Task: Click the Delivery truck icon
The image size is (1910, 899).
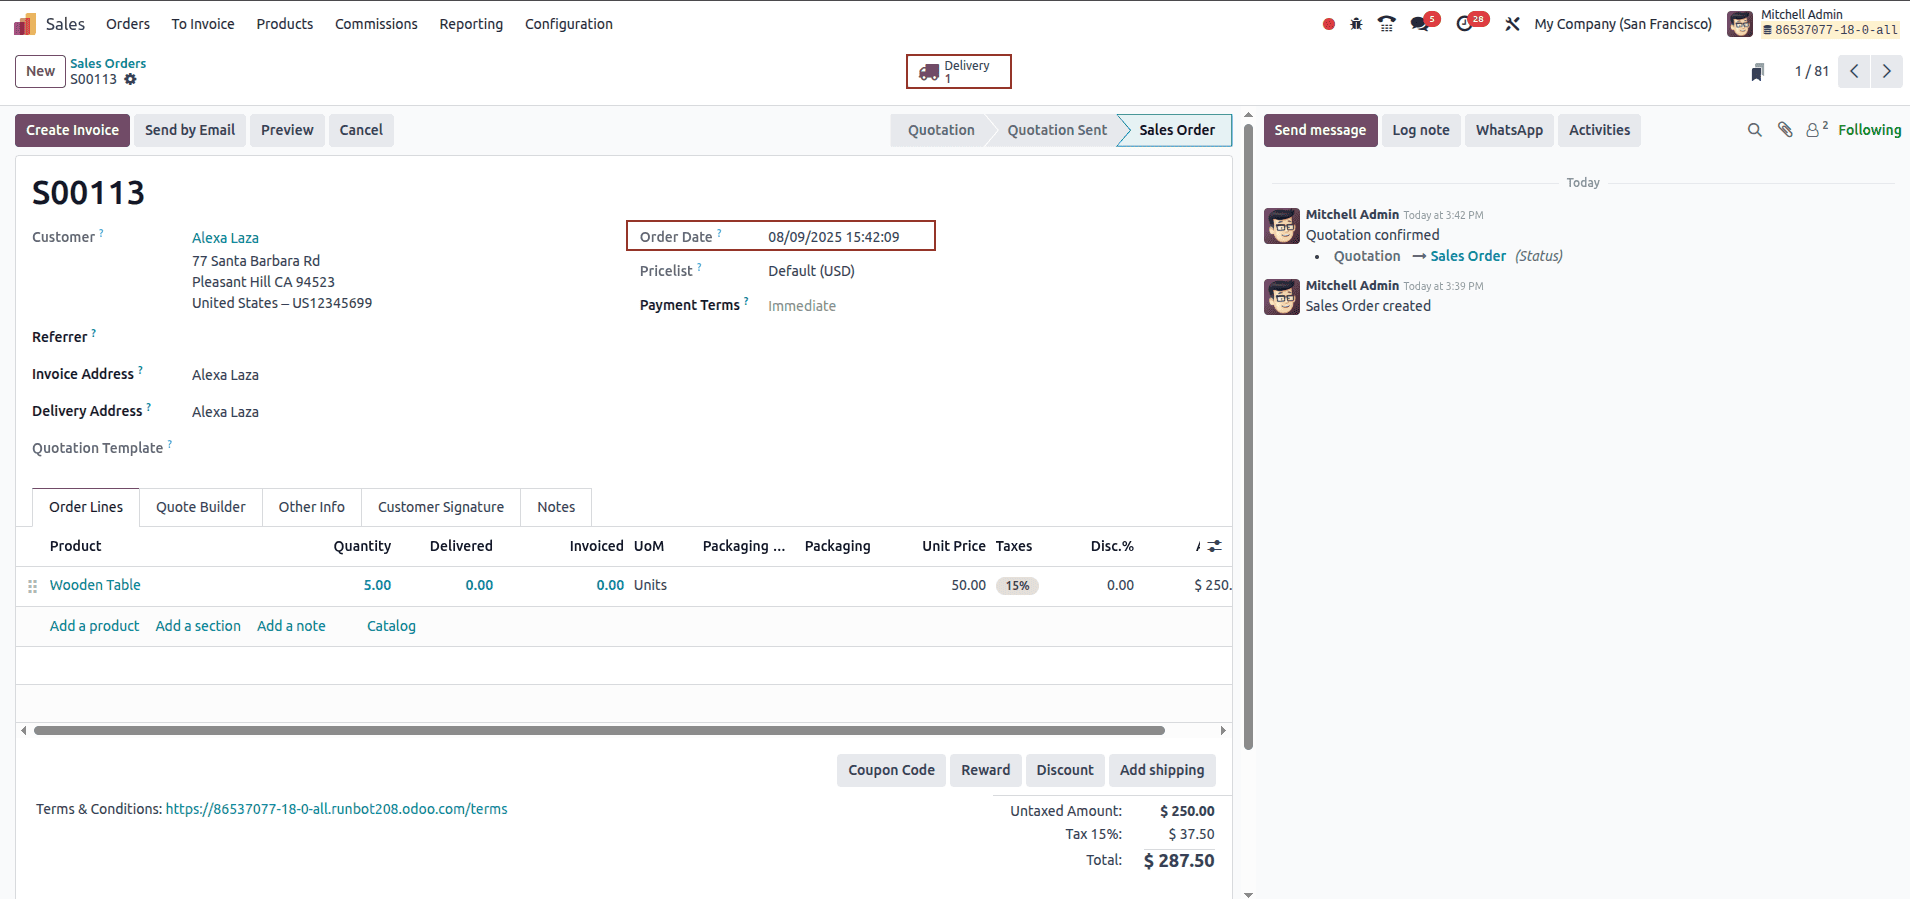Action: pos(929,72)
